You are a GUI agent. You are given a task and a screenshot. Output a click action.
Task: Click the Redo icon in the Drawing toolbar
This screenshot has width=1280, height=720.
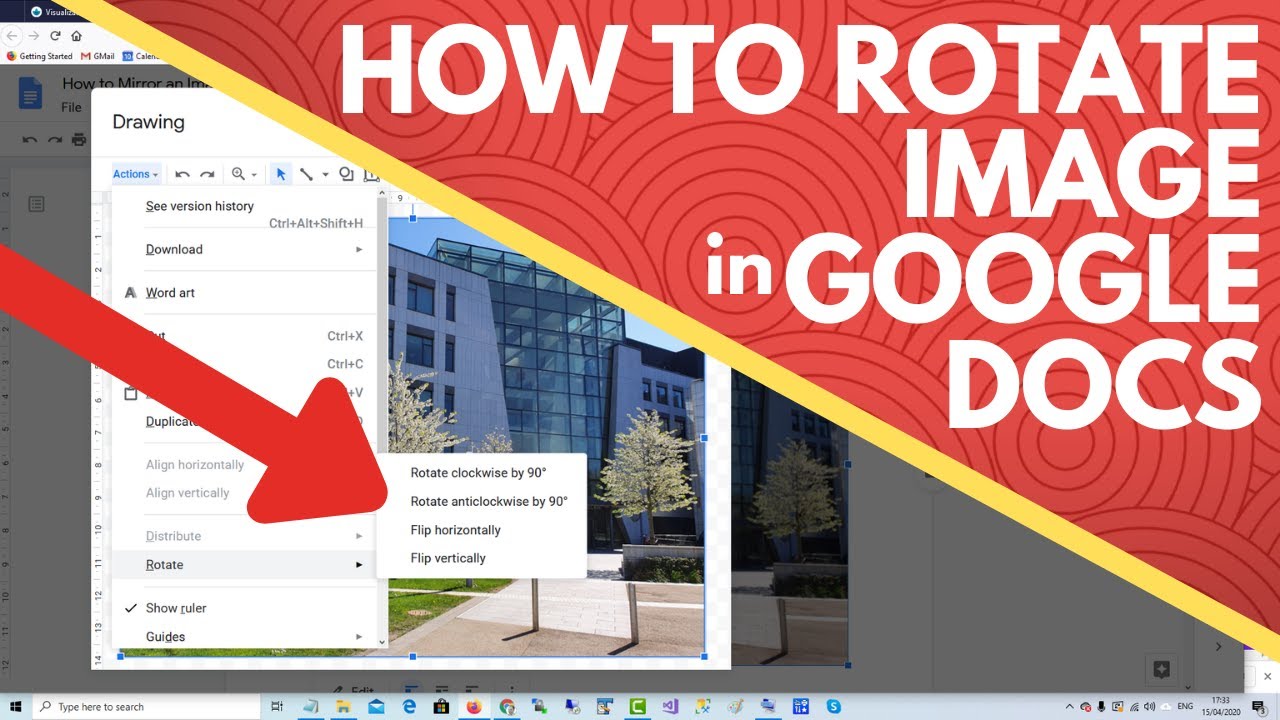pos(208,174)
